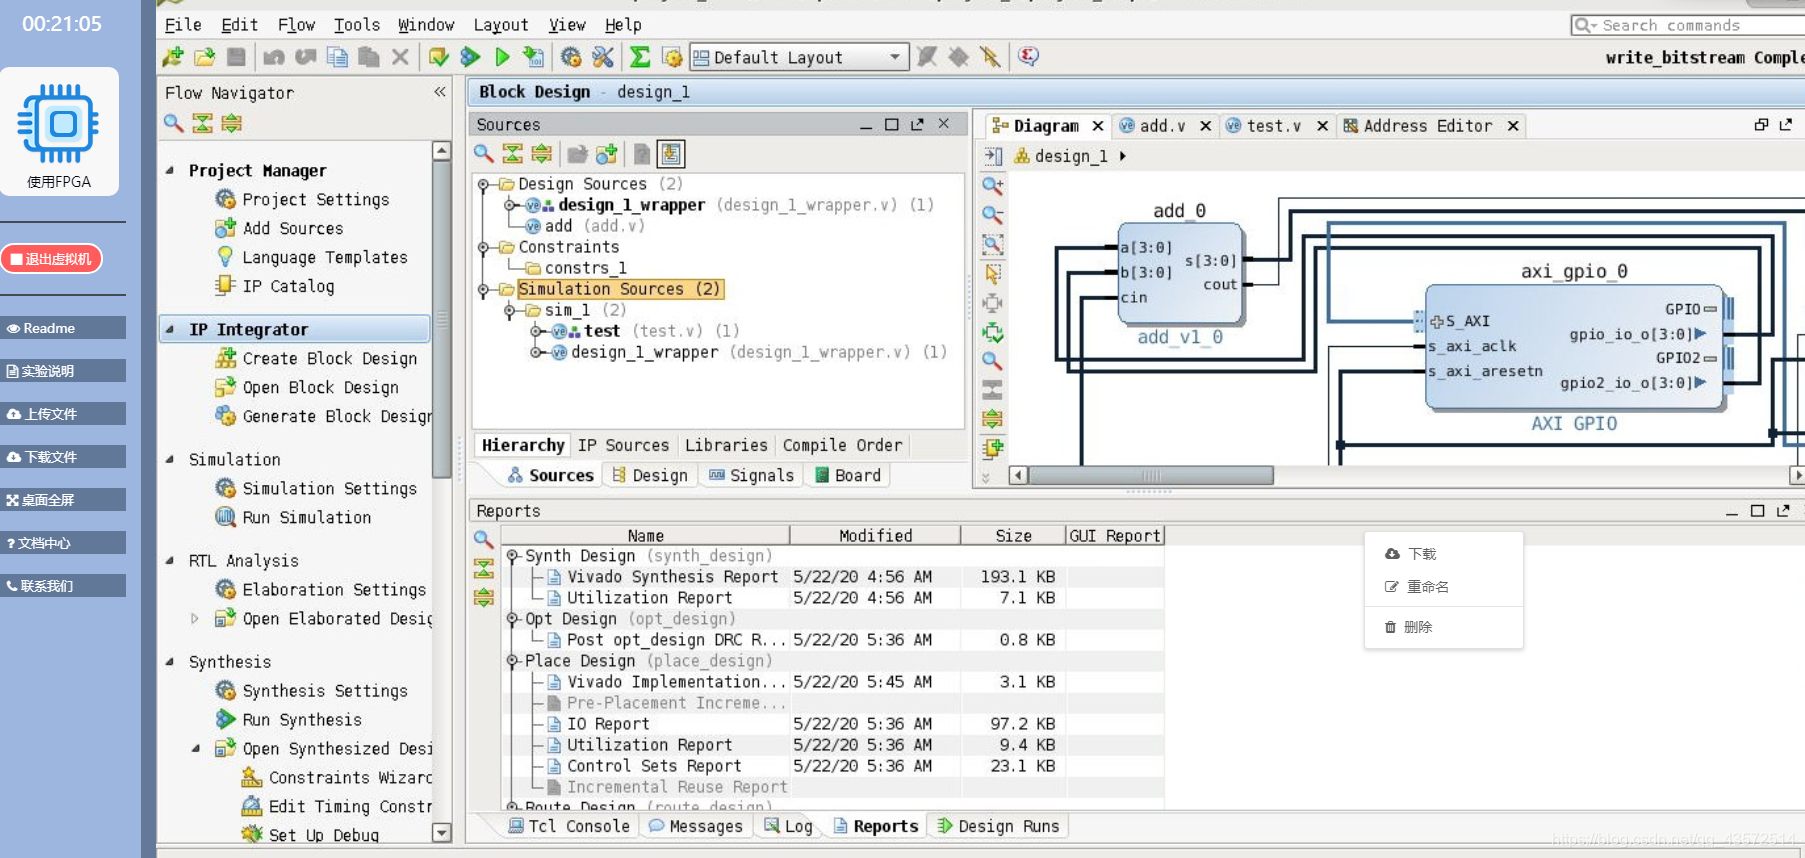Open the Flow menu
The height and width of the screenshot is (858, 1805).
coord(296,25)
